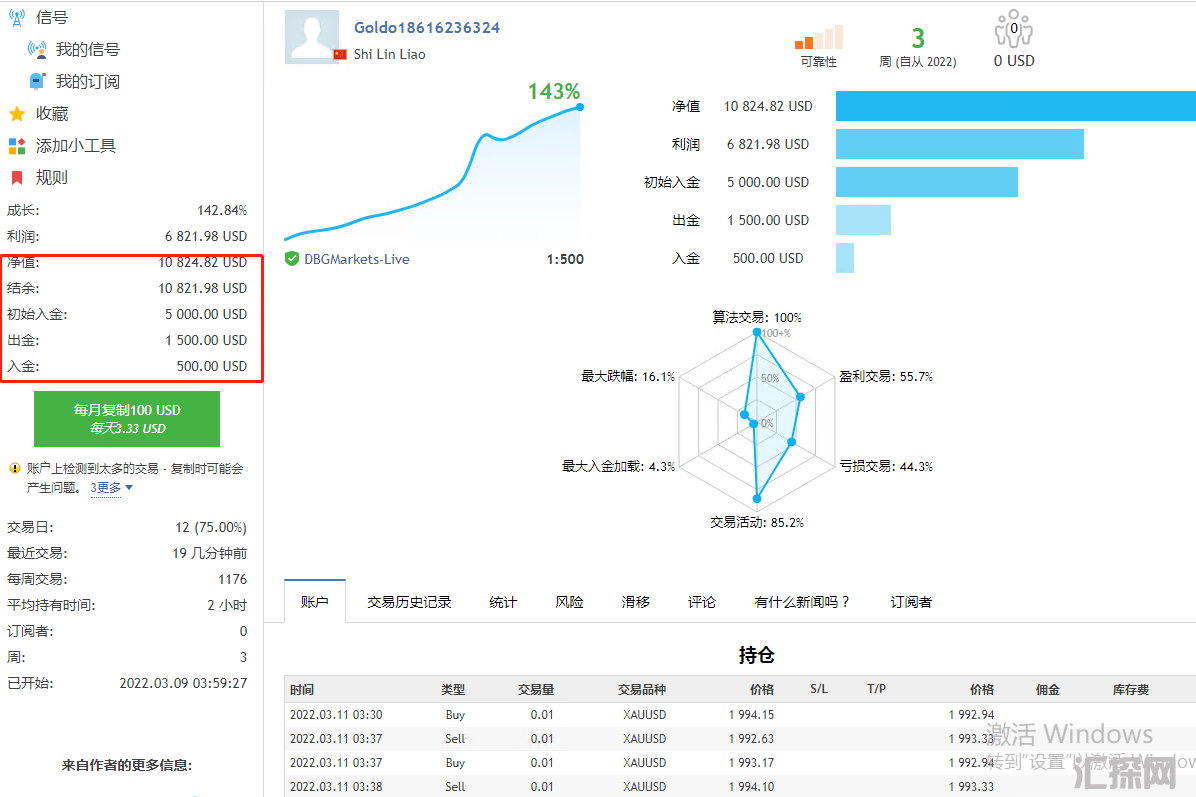Click the 我的信号 signal icon
The image size is (1196, 797).
(37, 50)
